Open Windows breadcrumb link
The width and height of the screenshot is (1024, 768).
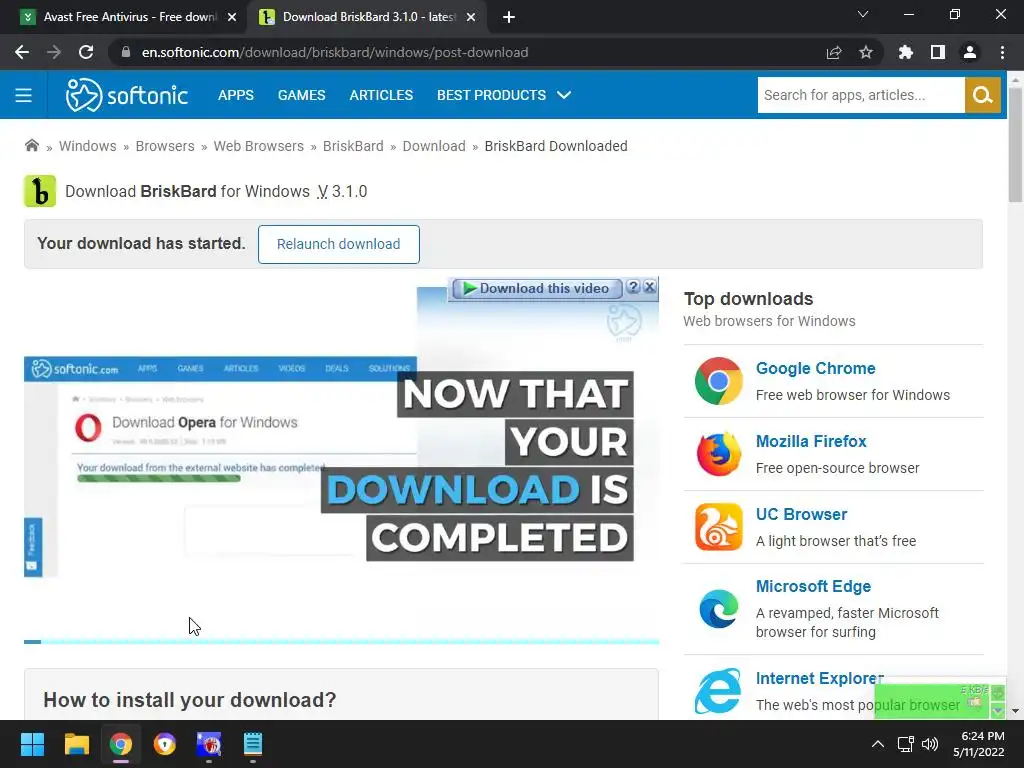pos(88,146)
